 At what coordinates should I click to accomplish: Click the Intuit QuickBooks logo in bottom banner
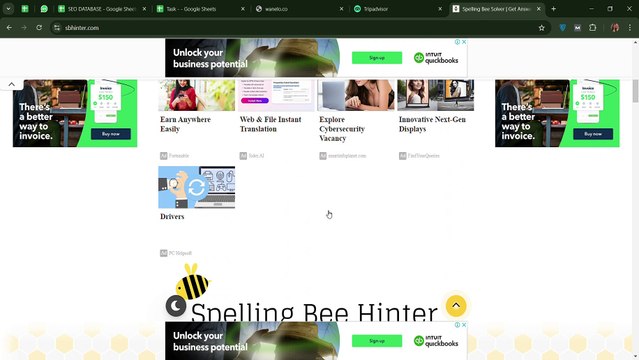(x=436, y=341)
